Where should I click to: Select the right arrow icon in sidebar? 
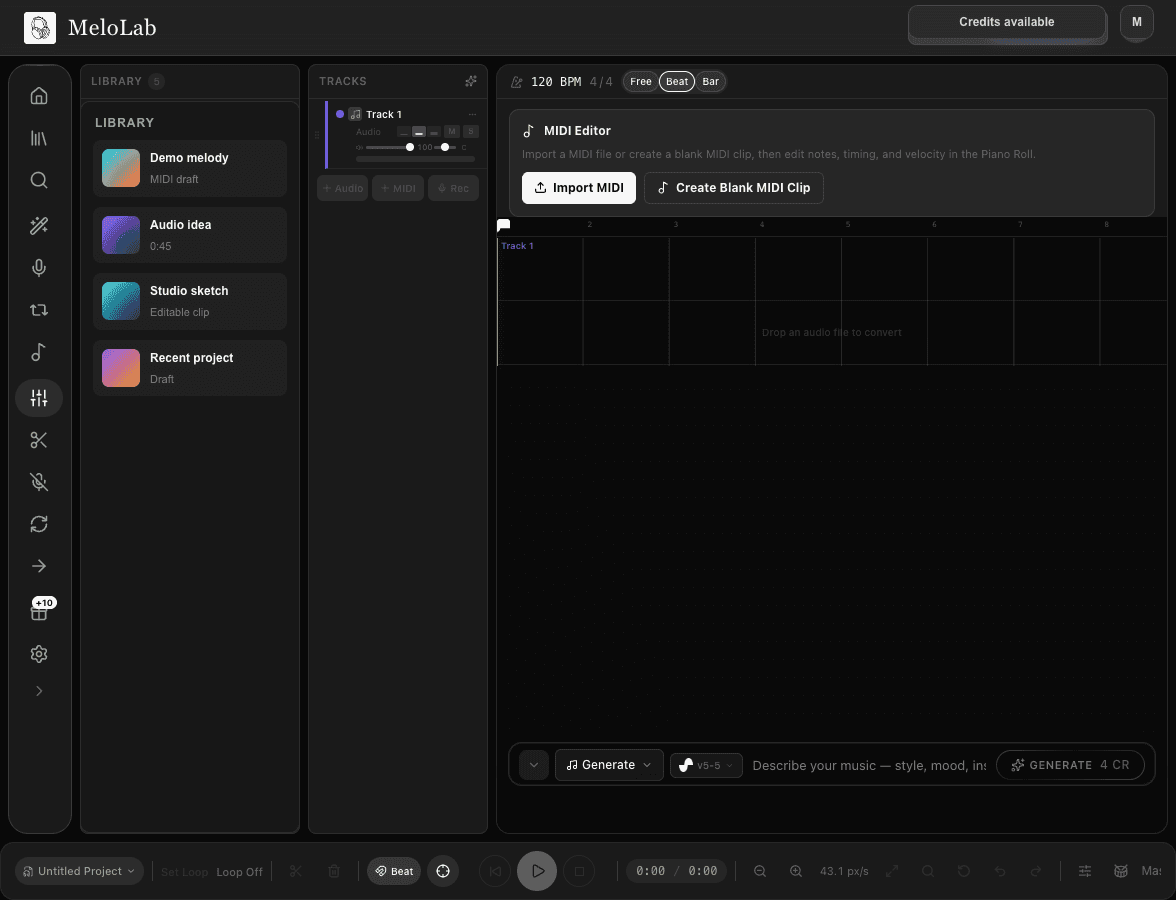39,566
